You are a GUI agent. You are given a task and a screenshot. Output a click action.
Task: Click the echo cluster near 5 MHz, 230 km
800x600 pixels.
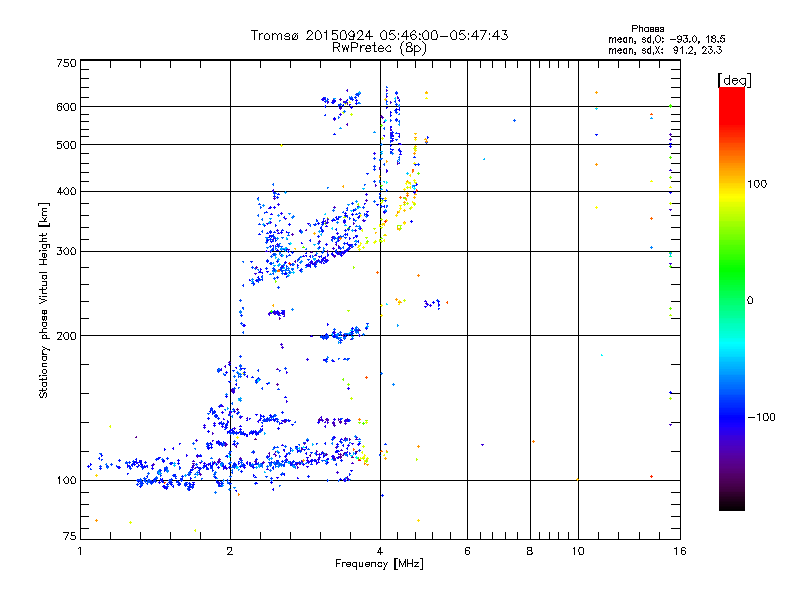click(x=433, y=304)
